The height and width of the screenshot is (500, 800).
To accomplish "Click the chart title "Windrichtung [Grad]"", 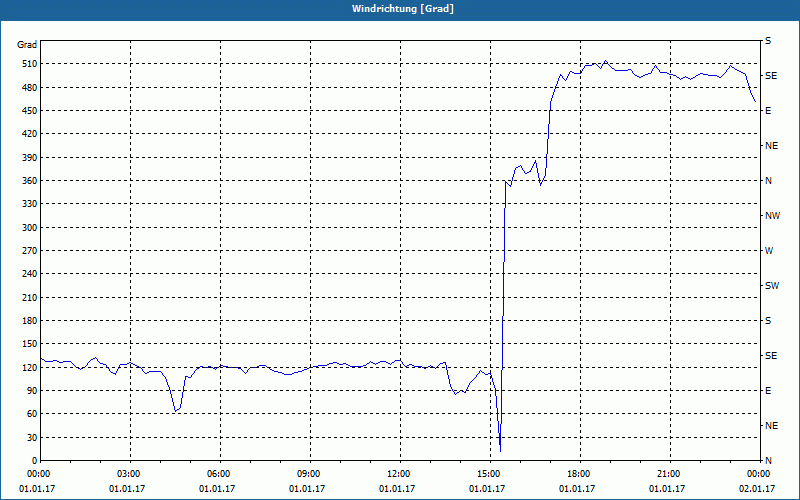I will [403, 9].
